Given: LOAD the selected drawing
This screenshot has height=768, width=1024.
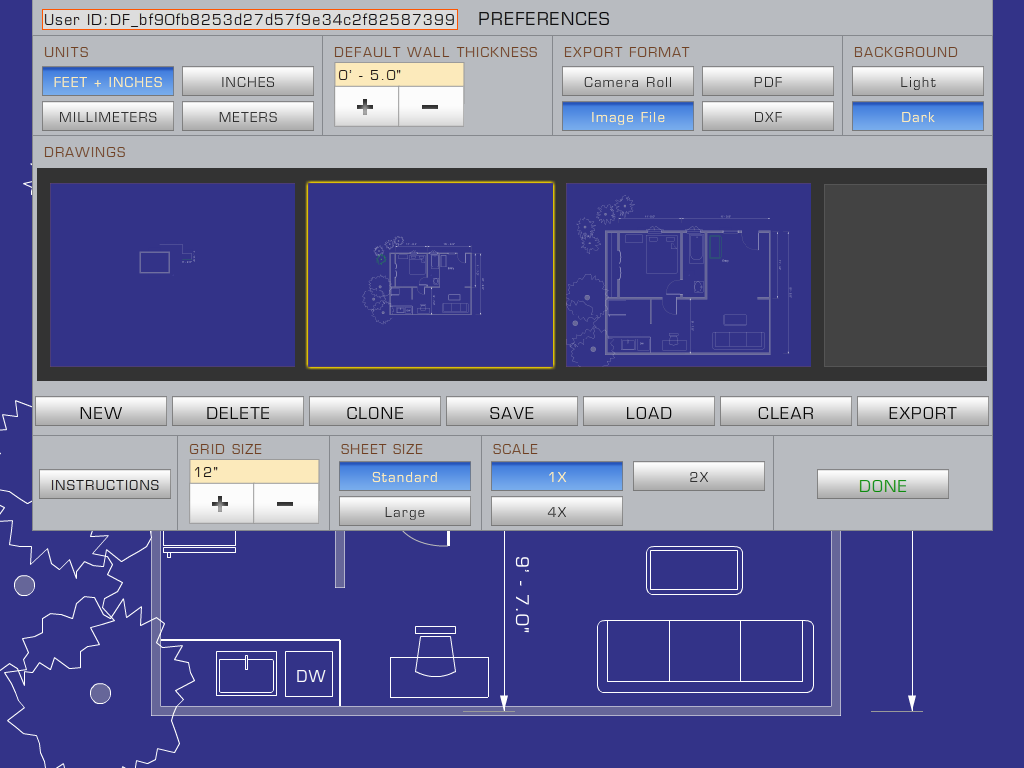Looking at the screenshot, I should 648,412.
